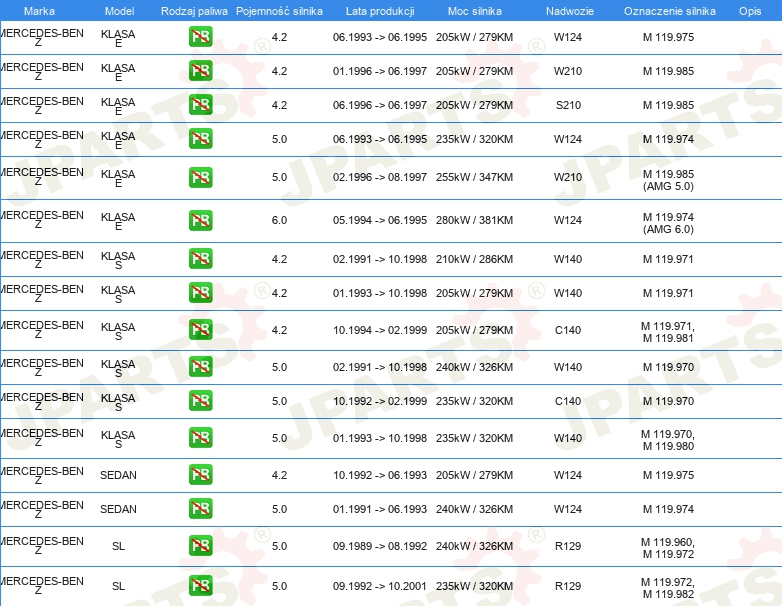Click the date range 09.1989 -> 08.1992

click(380, 547)
